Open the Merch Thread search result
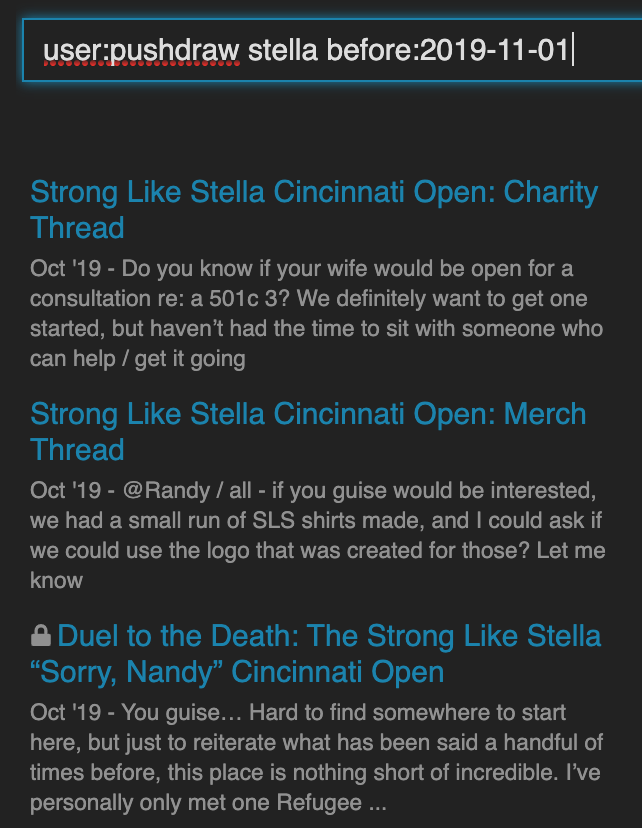This screenshot has height=828, width=642. coord(308,431)
